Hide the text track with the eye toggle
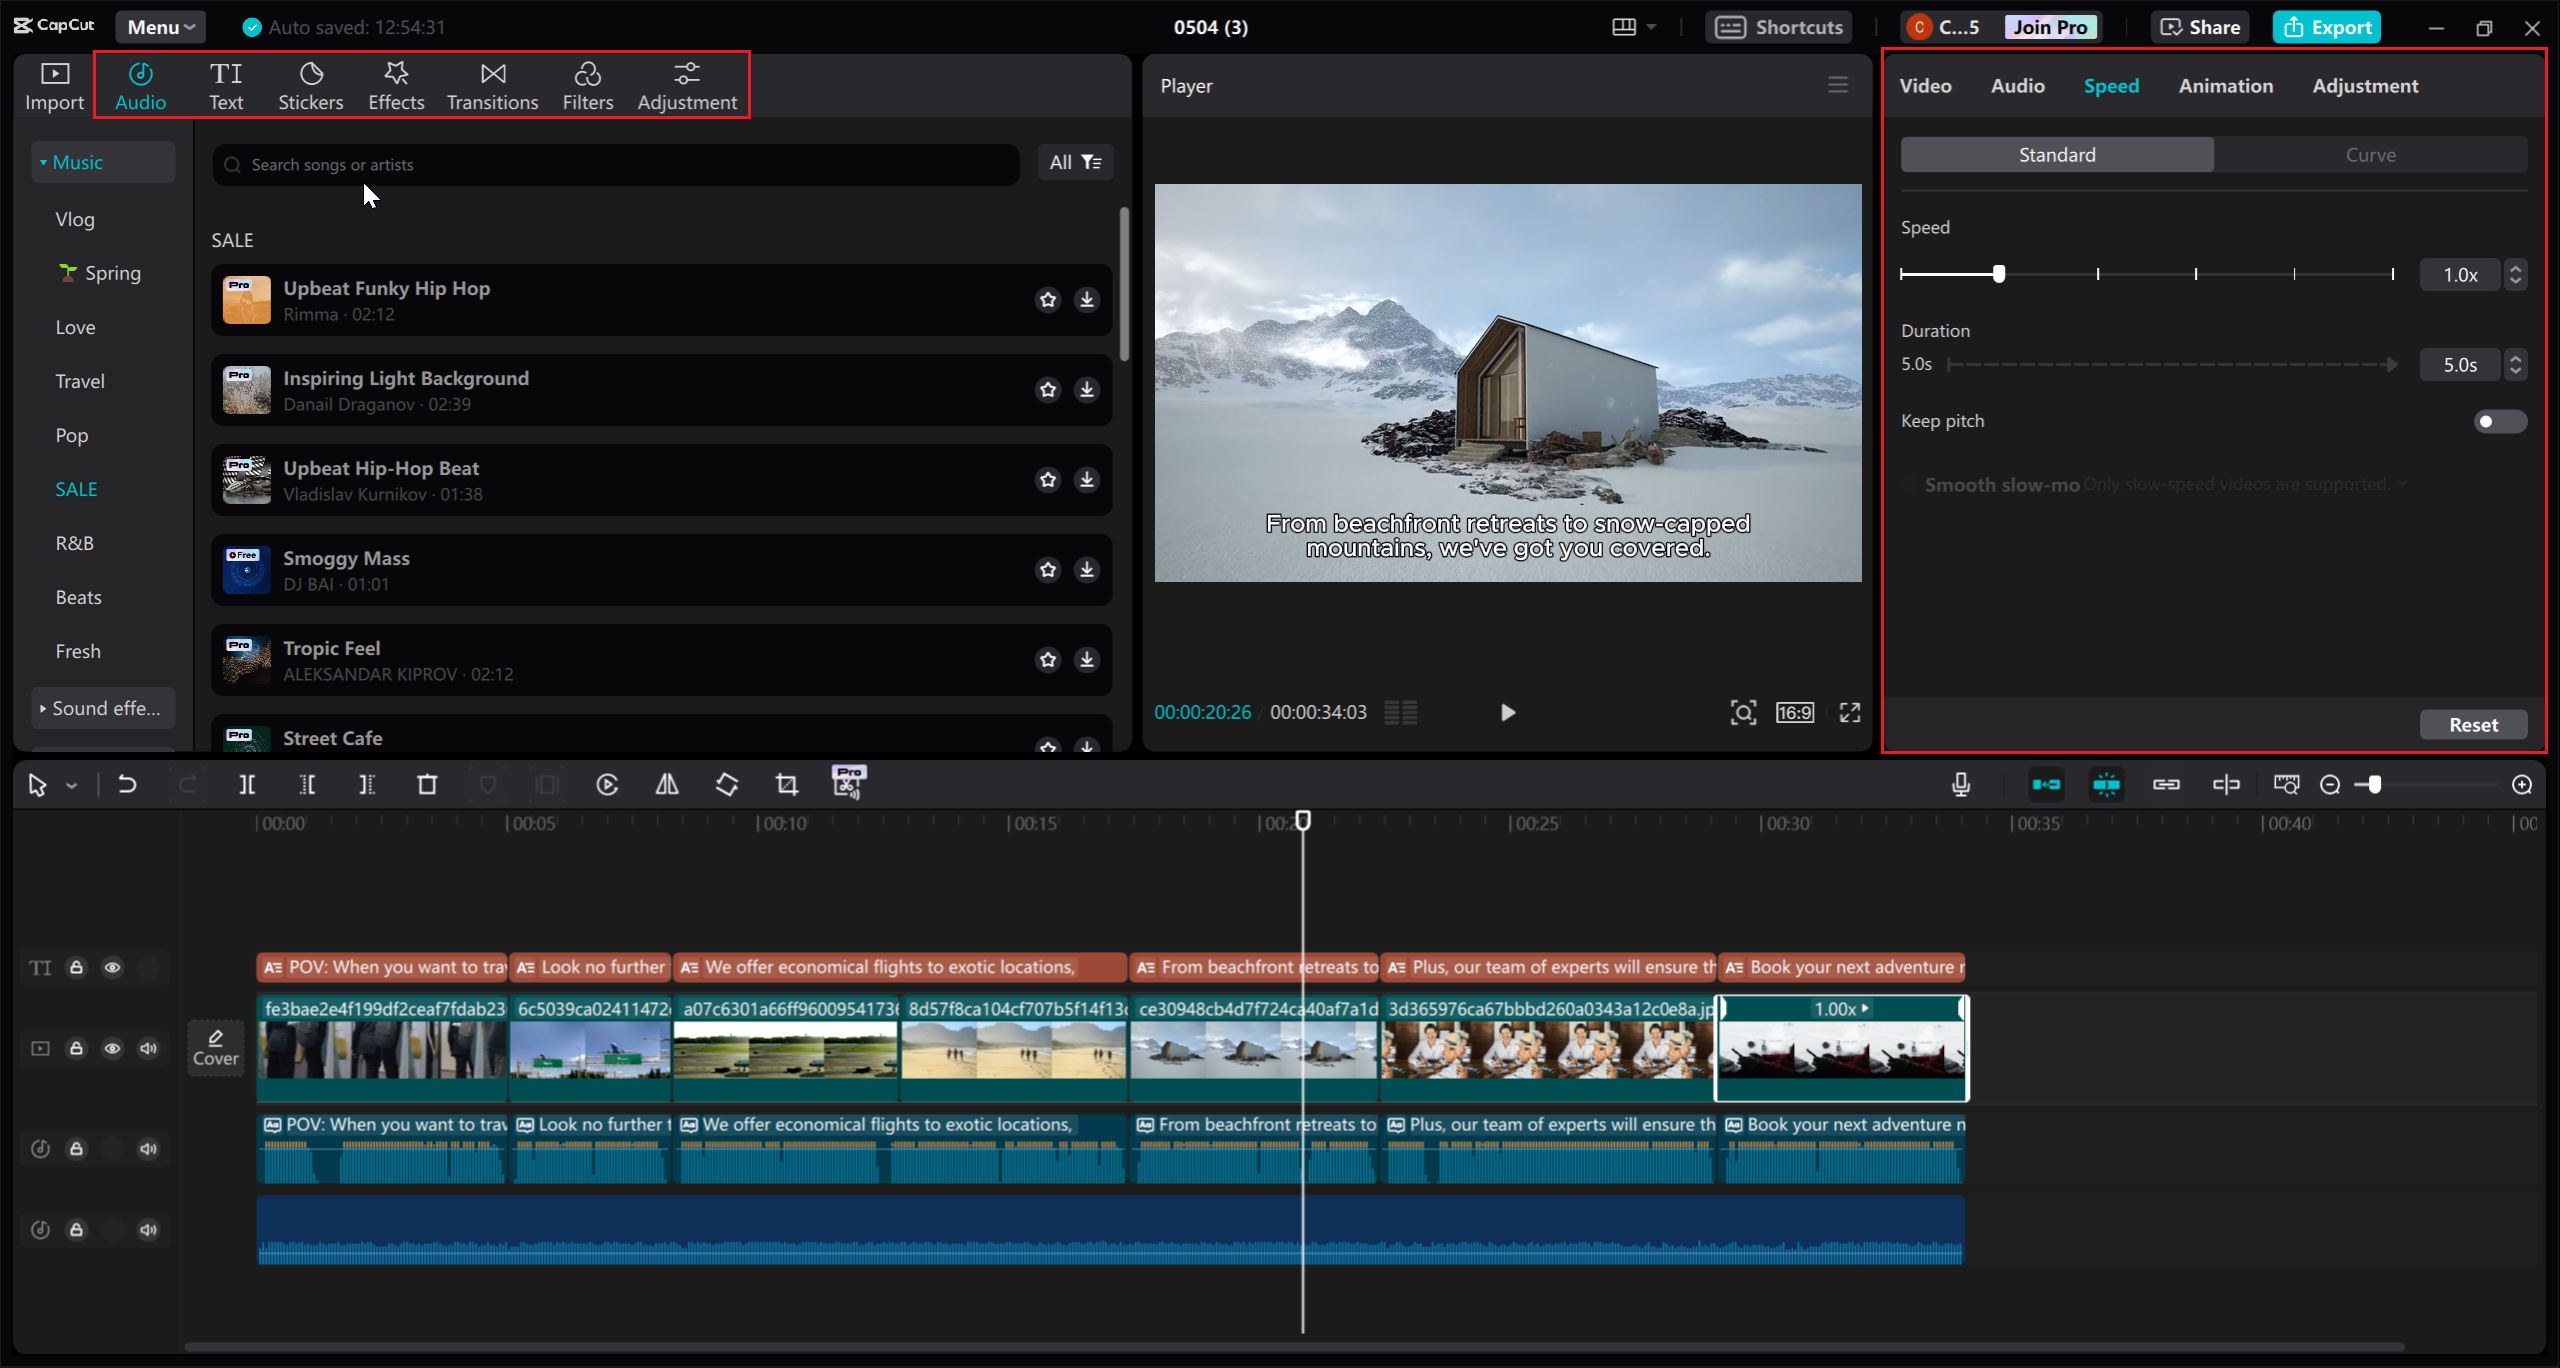 [x=113, y=967]
